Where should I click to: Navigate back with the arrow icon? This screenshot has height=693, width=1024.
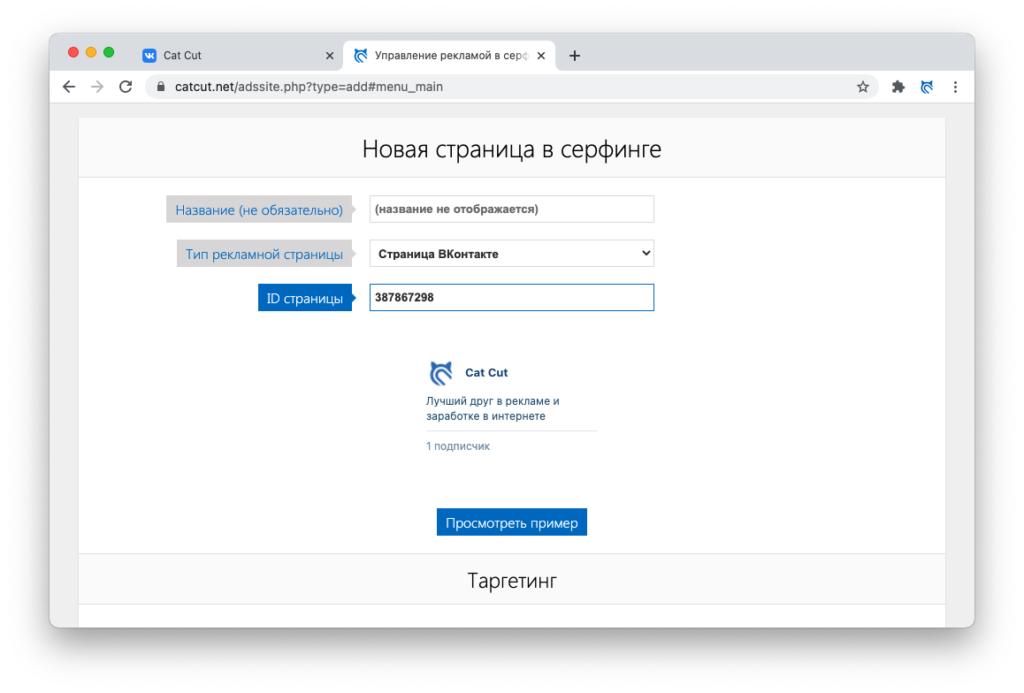coord(68,87)
